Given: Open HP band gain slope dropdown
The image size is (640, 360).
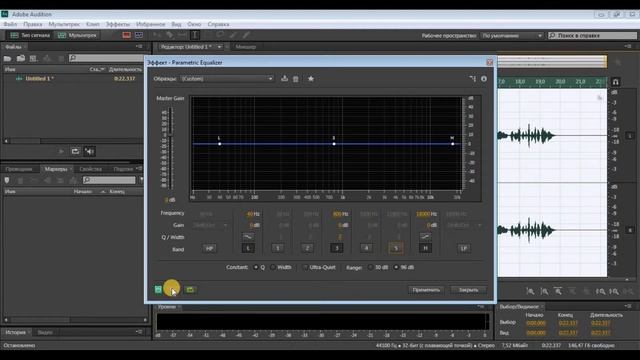Looking at the screenshot, I should 210,225.
